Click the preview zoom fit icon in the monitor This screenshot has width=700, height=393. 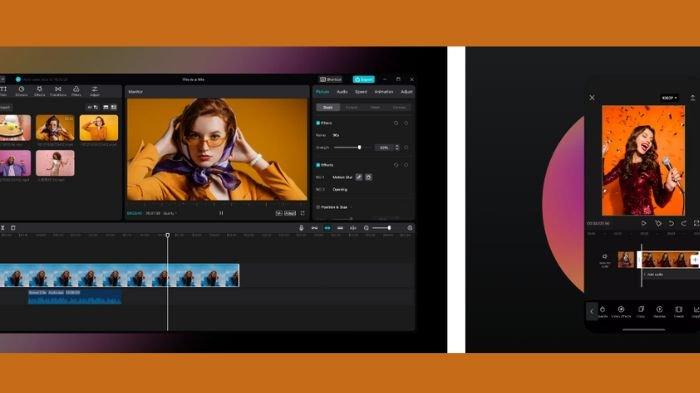pos(279,213)
